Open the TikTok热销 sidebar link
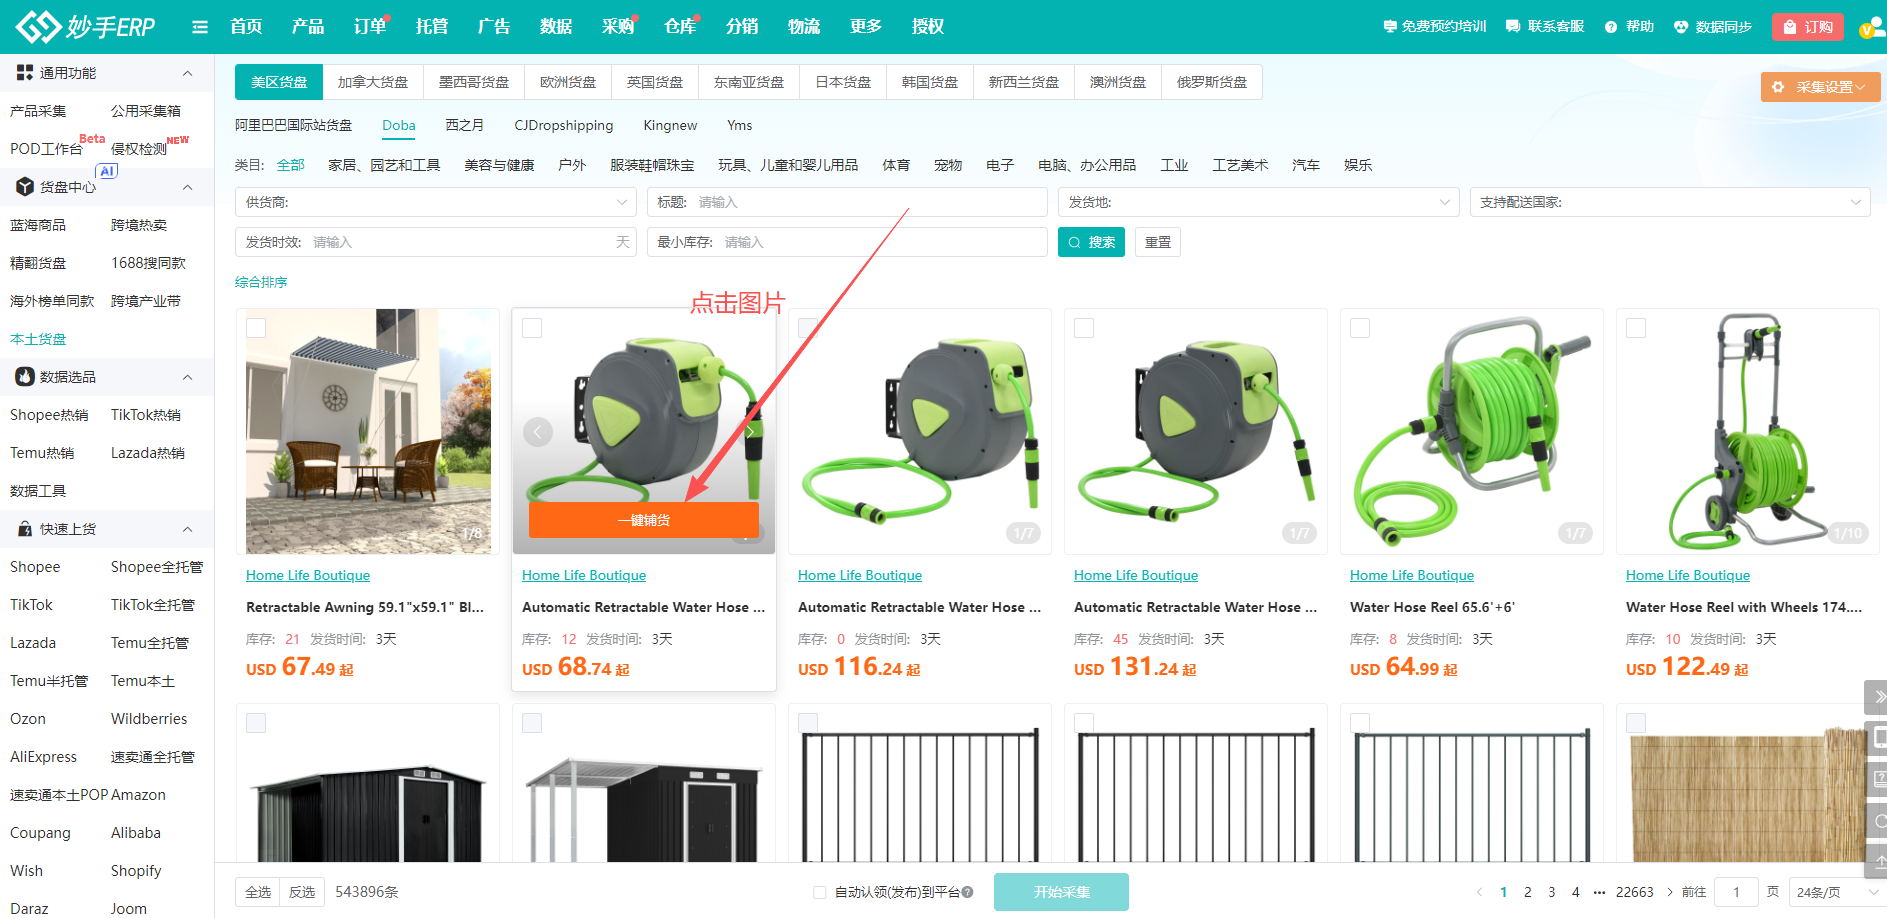 tap(146, 415)
